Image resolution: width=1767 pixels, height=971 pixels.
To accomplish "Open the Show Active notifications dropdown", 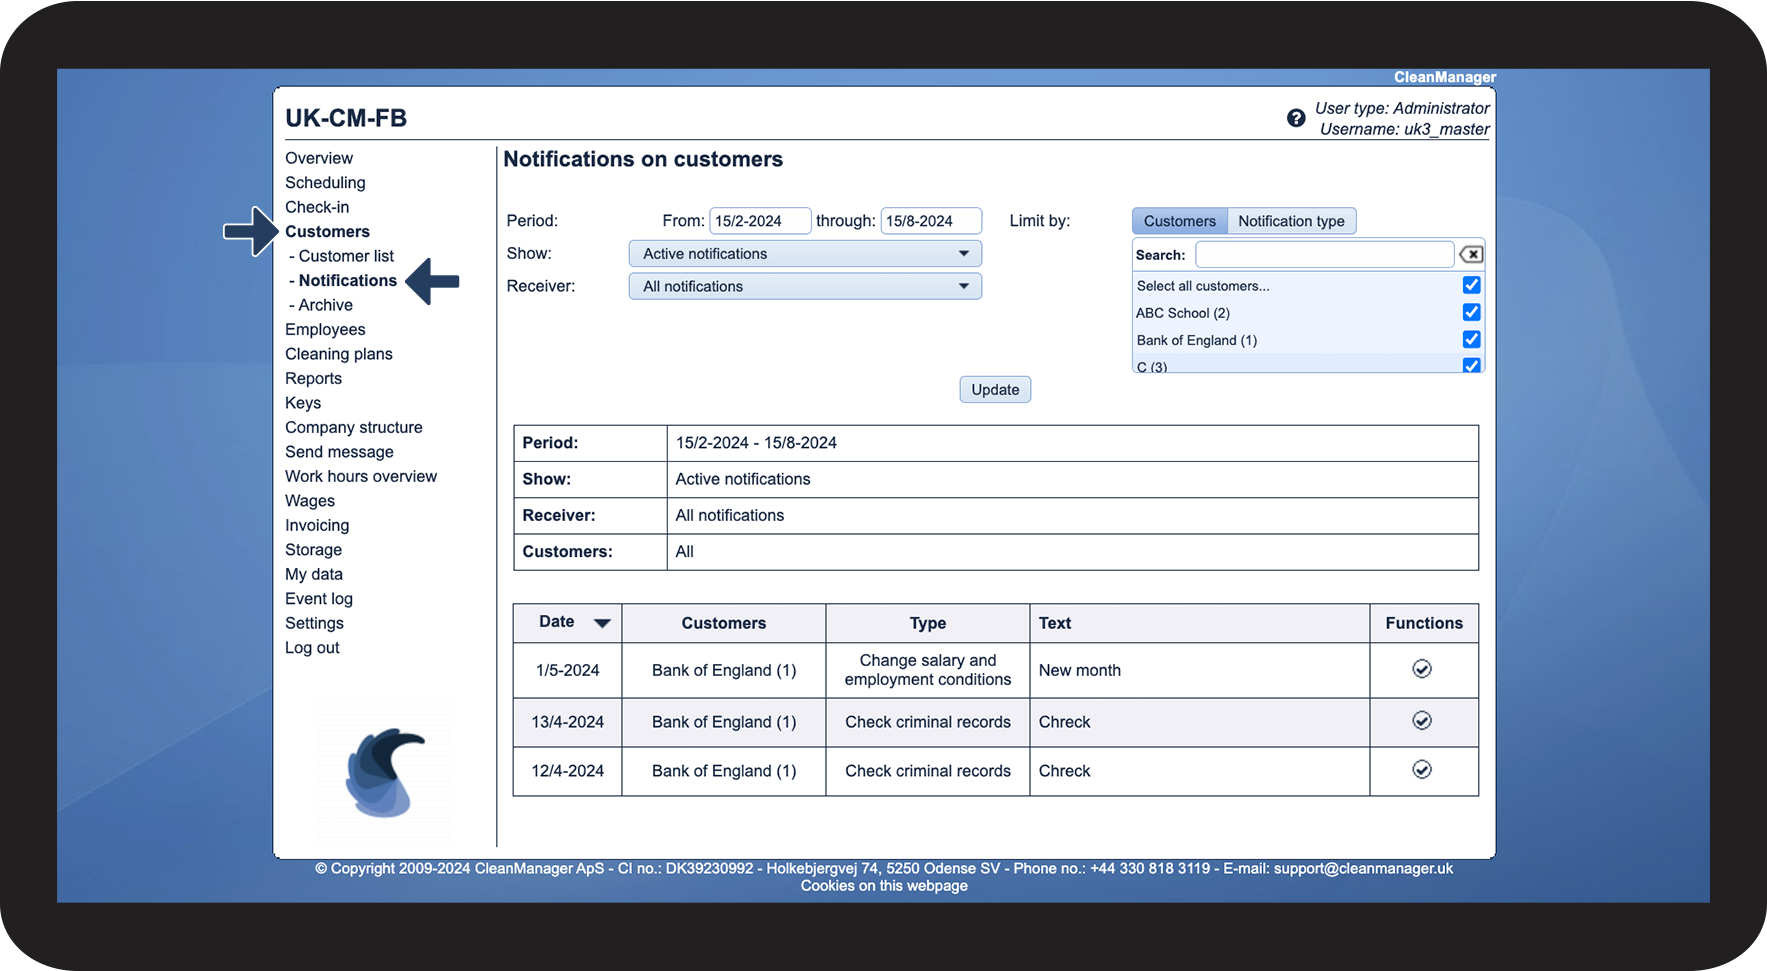I will 805,254.
